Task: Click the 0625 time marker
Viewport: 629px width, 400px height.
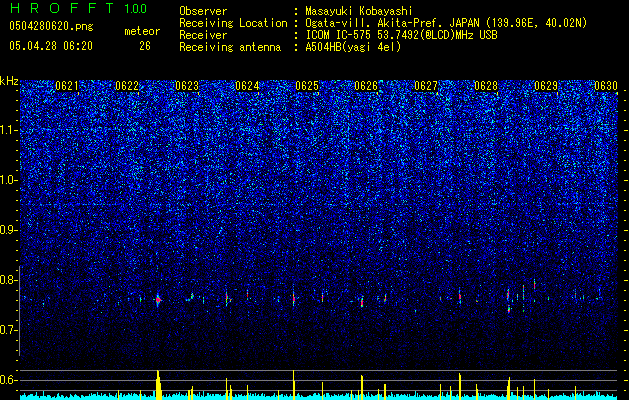Action: point(307,86)
